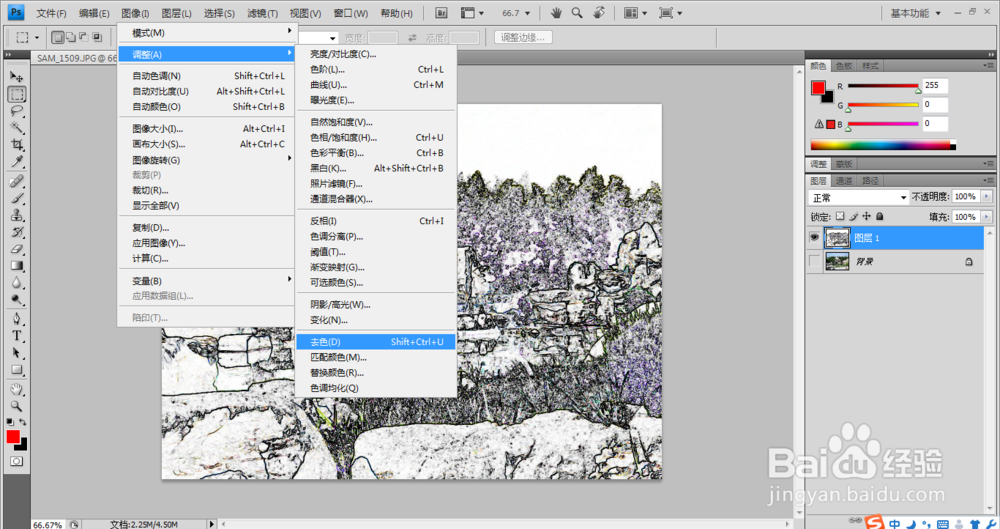Click the Hand icon in application bar
This screenshot has height=529, width=1000.
pyautogui.click(x=556, y=13)
